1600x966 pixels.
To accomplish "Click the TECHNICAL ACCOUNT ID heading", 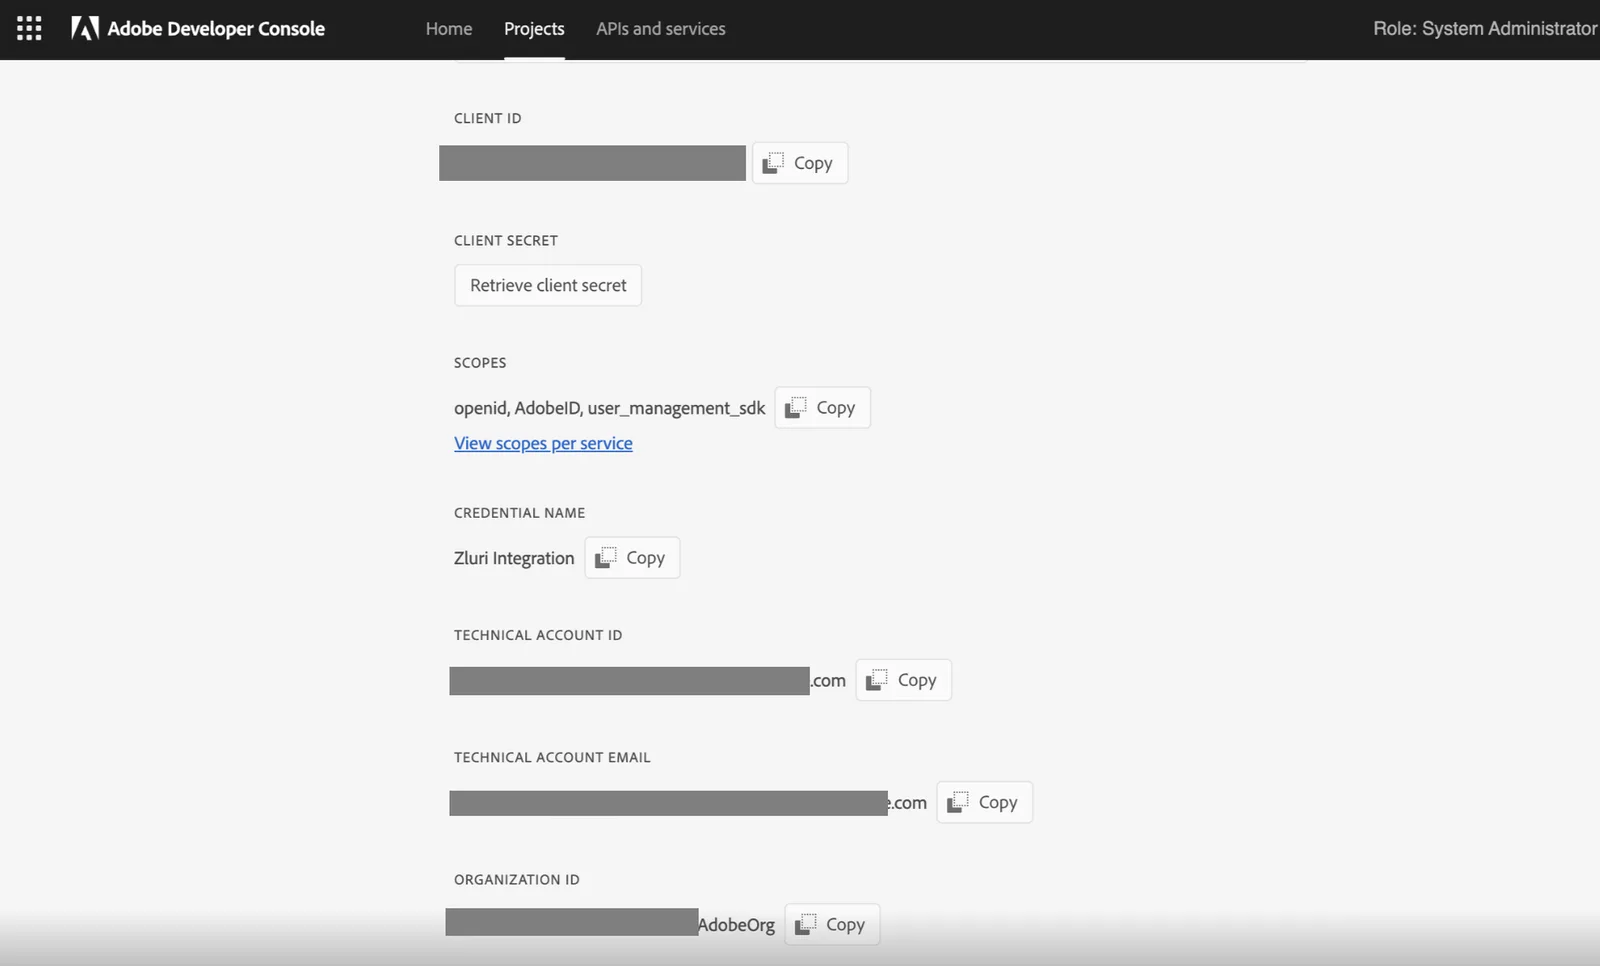I will coord(538,635).
